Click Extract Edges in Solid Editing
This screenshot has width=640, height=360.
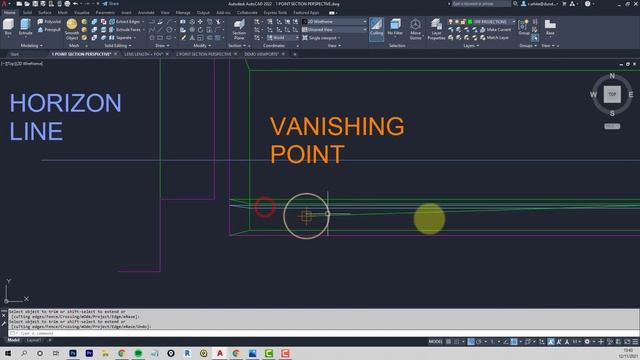pos(124,22)
